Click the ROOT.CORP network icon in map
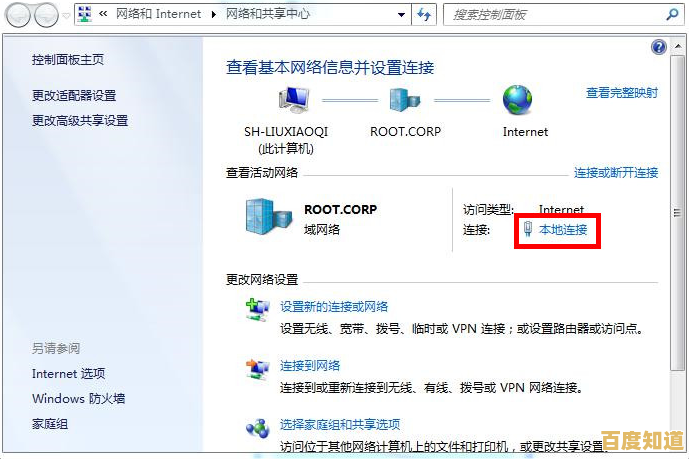The width and height of the screenshot is (689, 459). point(405,100)
